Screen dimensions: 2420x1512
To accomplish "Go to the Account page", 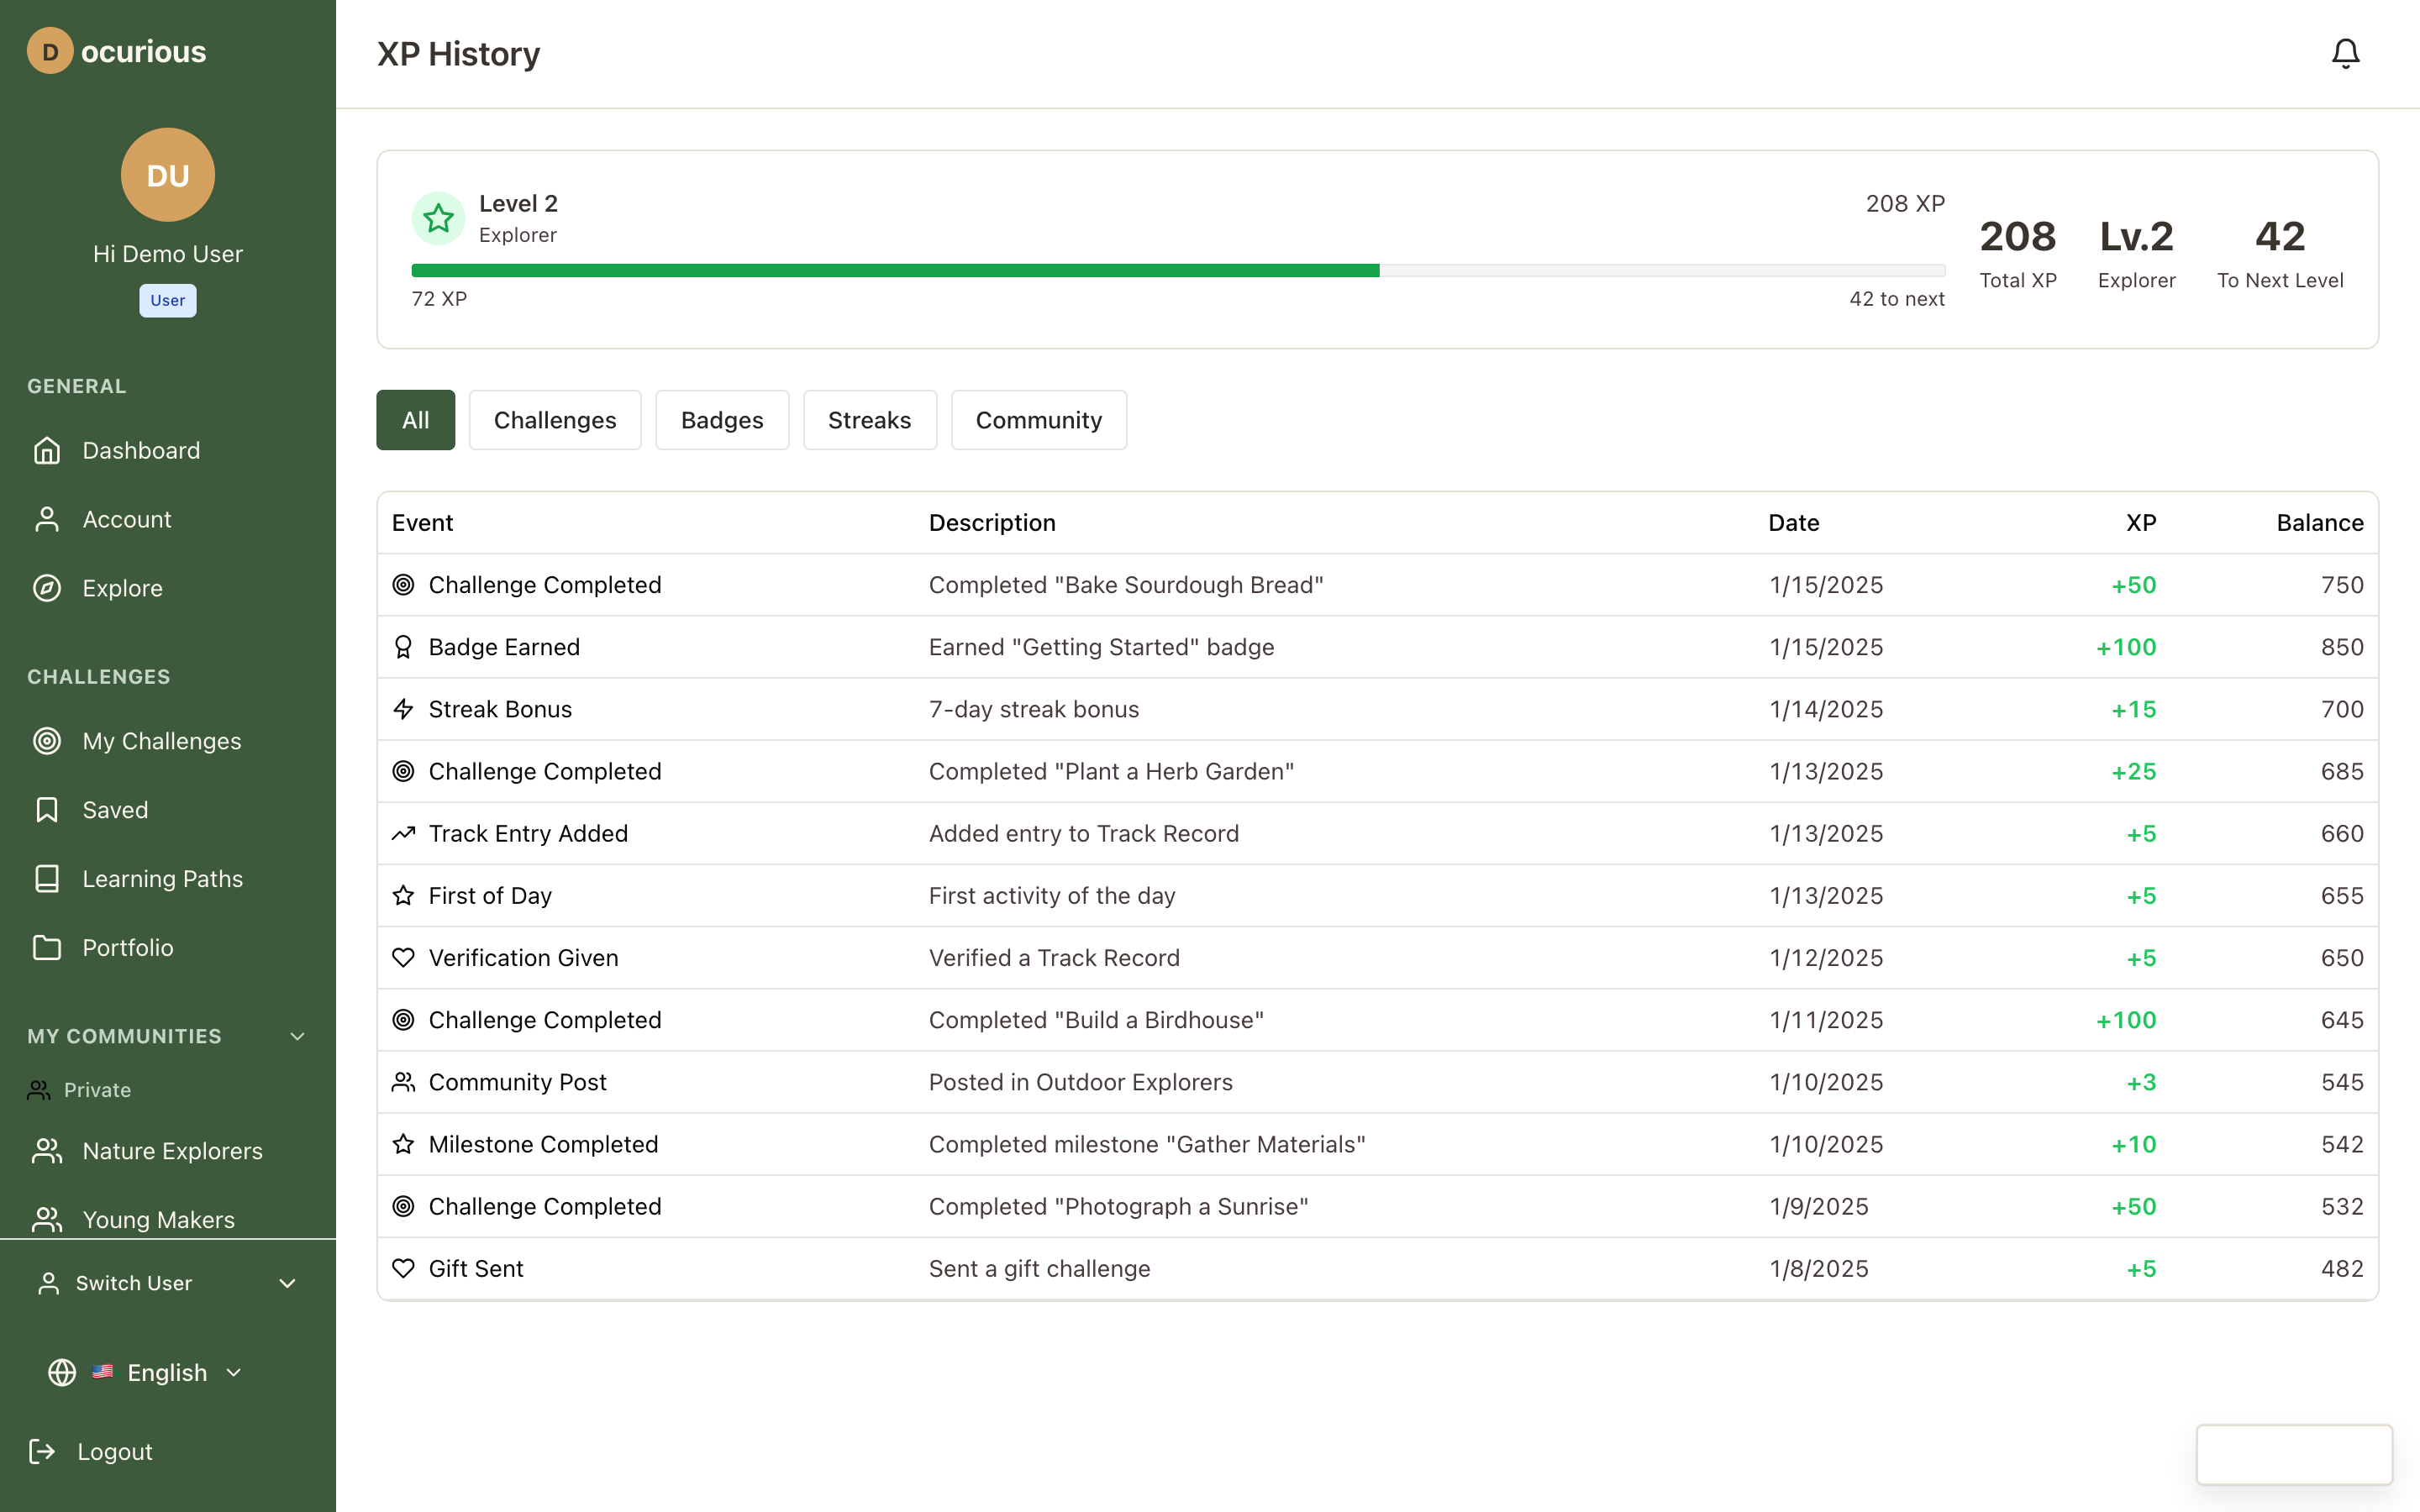I will (x=126, y=519).
